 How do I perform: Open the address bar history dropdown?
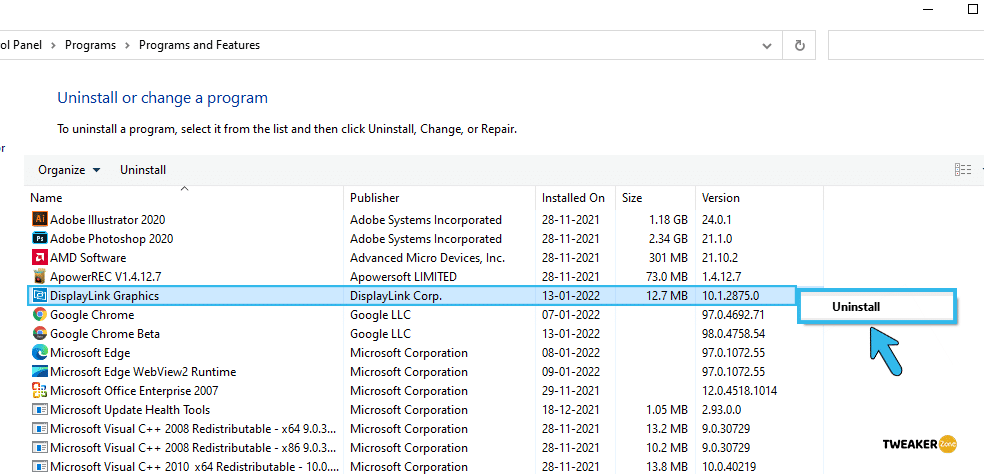(x=766, y=45)
